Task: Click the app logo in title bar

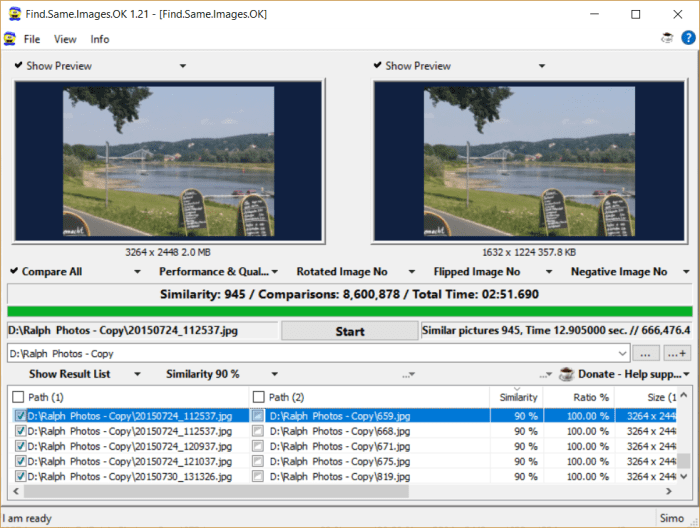Action: point(11,14)
